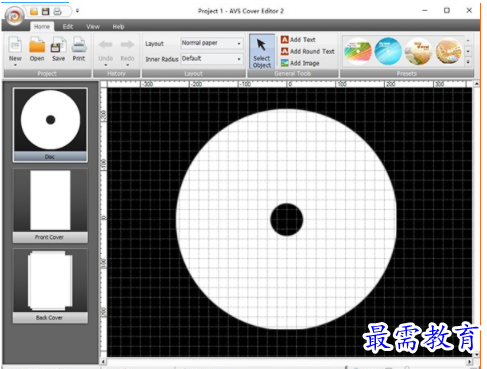Select the Back Cover thumbnail
Viewport: 487px width, 369px height.
click(50, 286)
